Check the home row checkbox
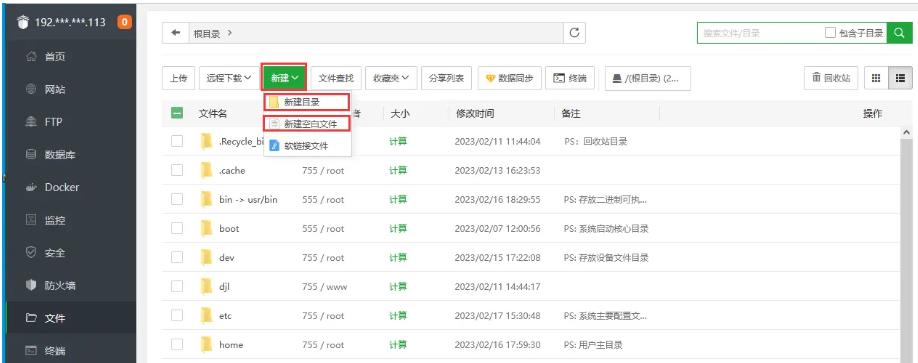 [x=177, y=344]
